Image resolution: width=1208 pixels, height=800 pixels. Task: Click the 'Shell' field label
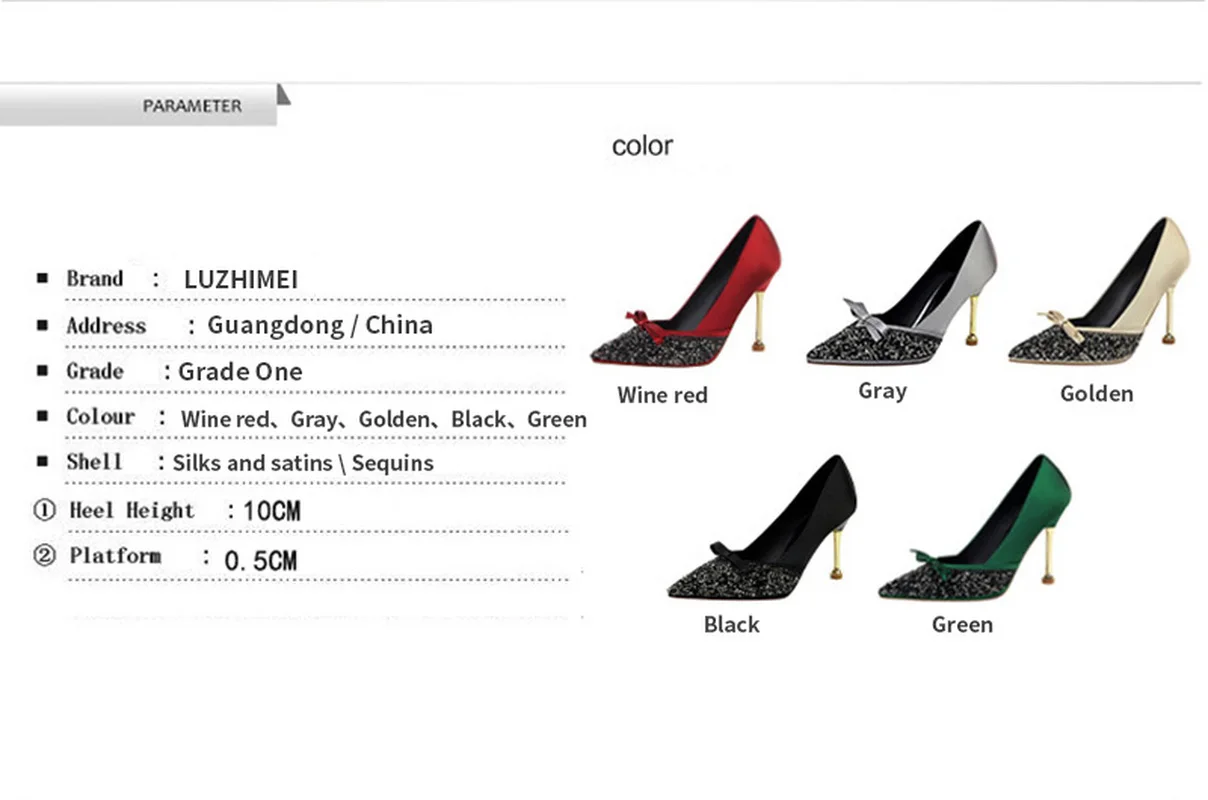(94, 462)
